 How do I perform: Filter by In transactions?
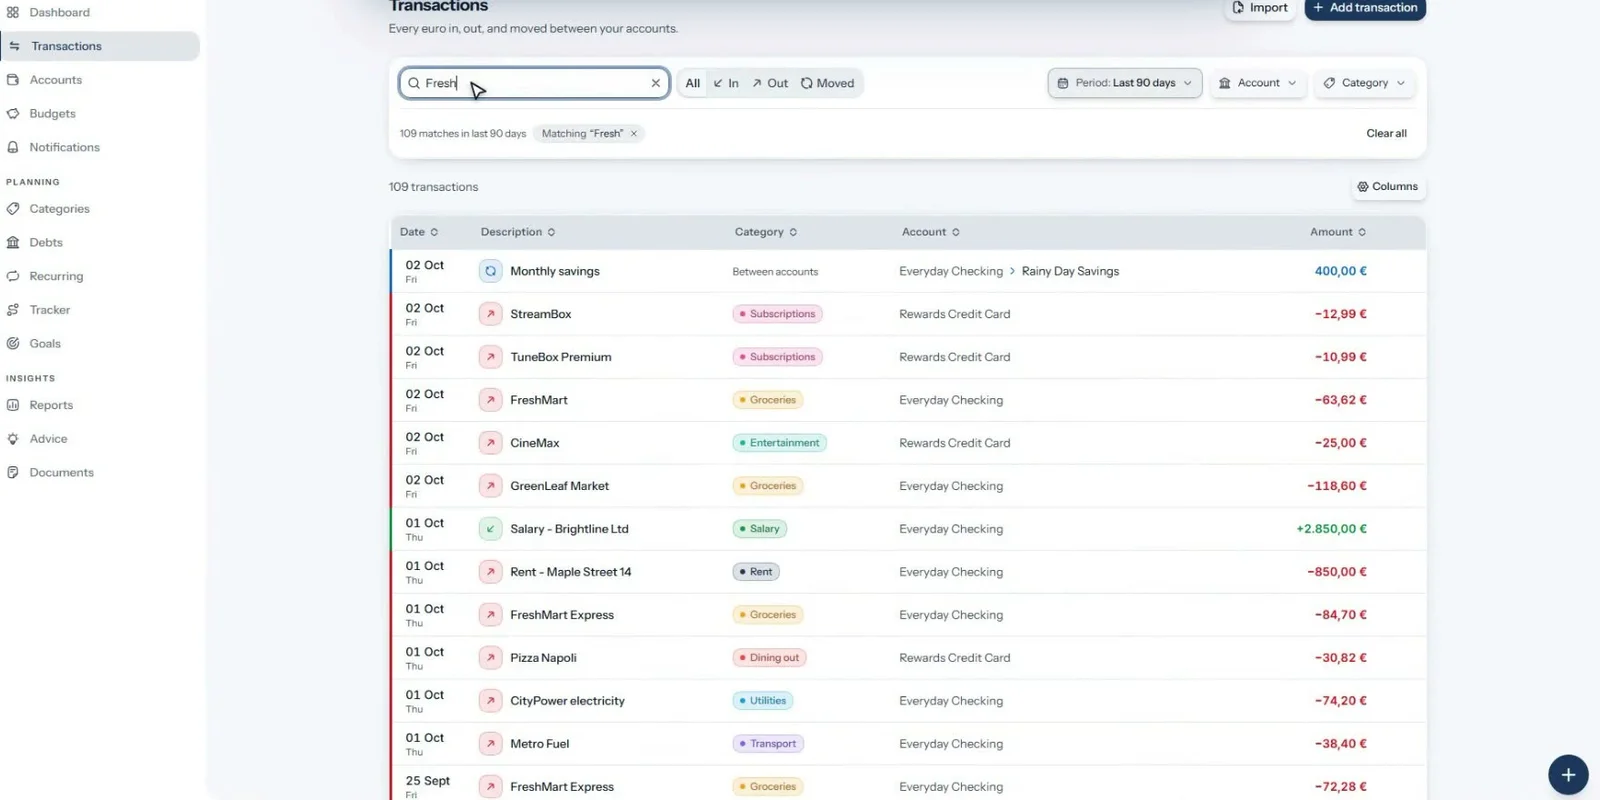(726, 83)
